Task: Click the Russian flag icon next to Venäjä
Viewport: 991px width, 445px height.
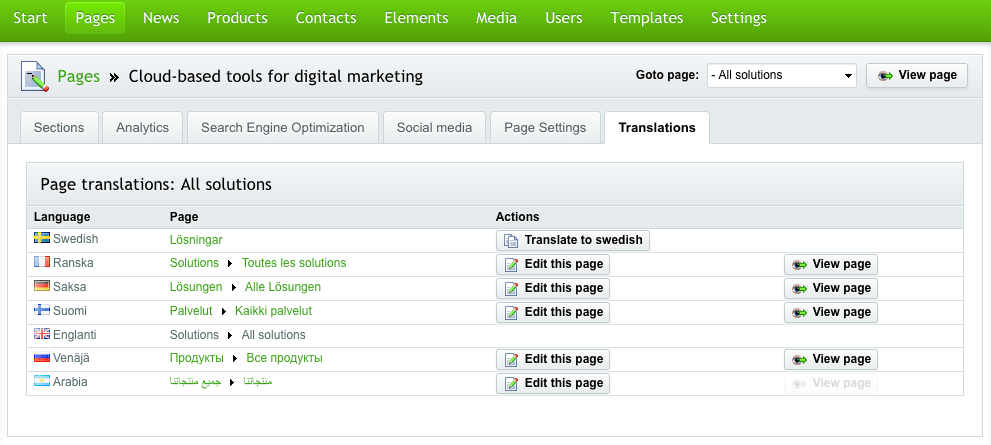Action: coord(42,358)
